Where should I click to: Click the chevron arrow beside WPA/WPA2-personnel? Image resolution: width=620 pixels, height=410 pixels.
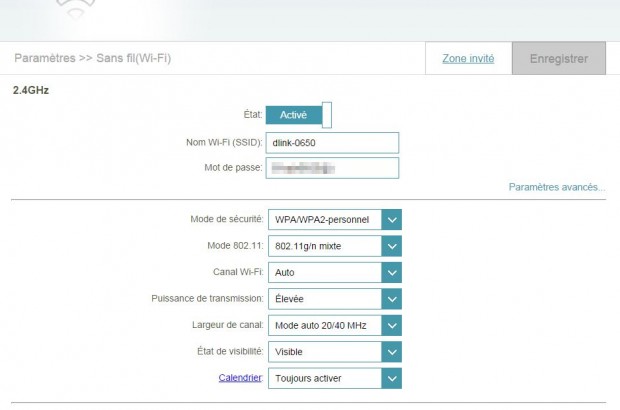pos(392,220)
